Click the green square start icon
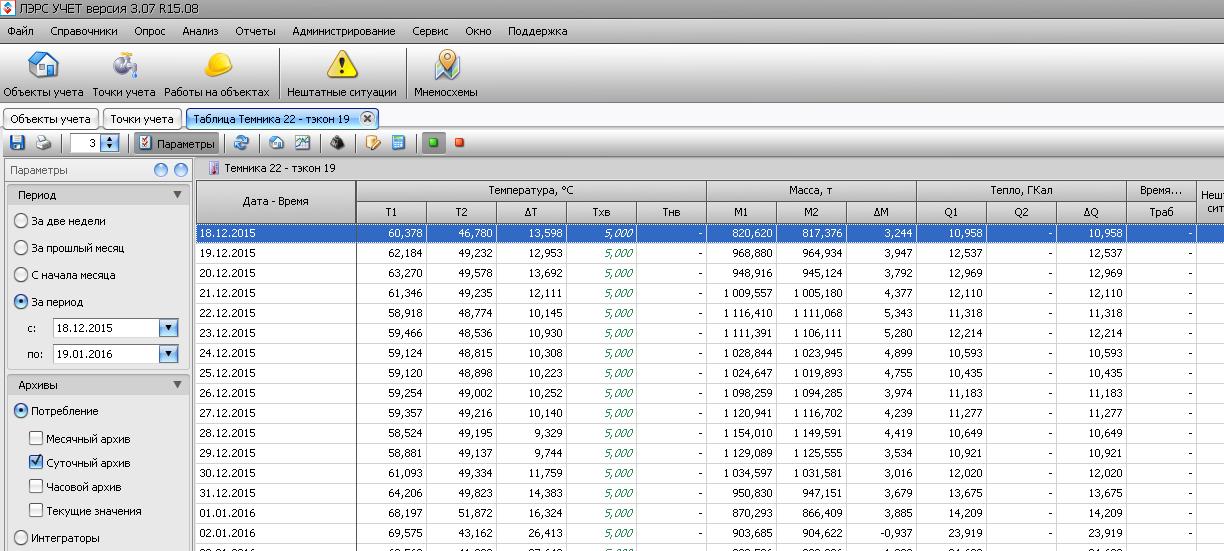 tap(434, 143)
